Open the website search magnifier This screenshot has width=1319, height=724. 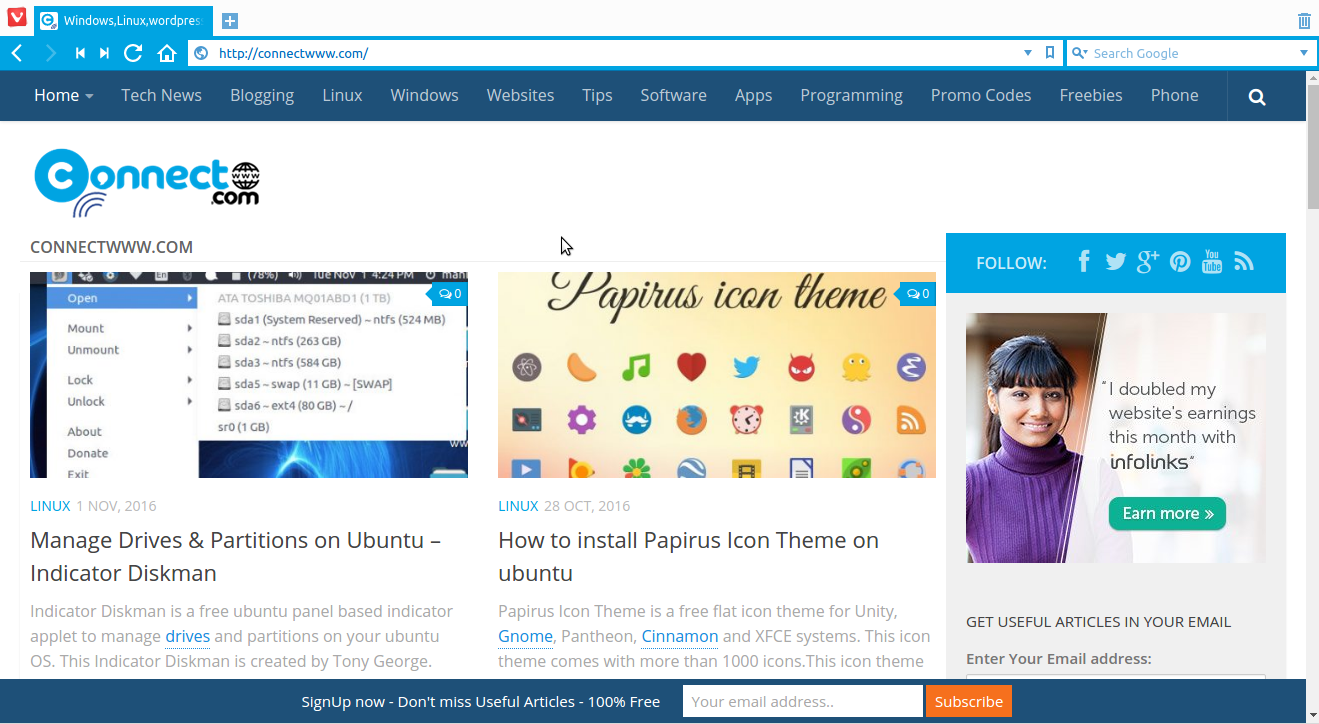(x=1257, y=97)
